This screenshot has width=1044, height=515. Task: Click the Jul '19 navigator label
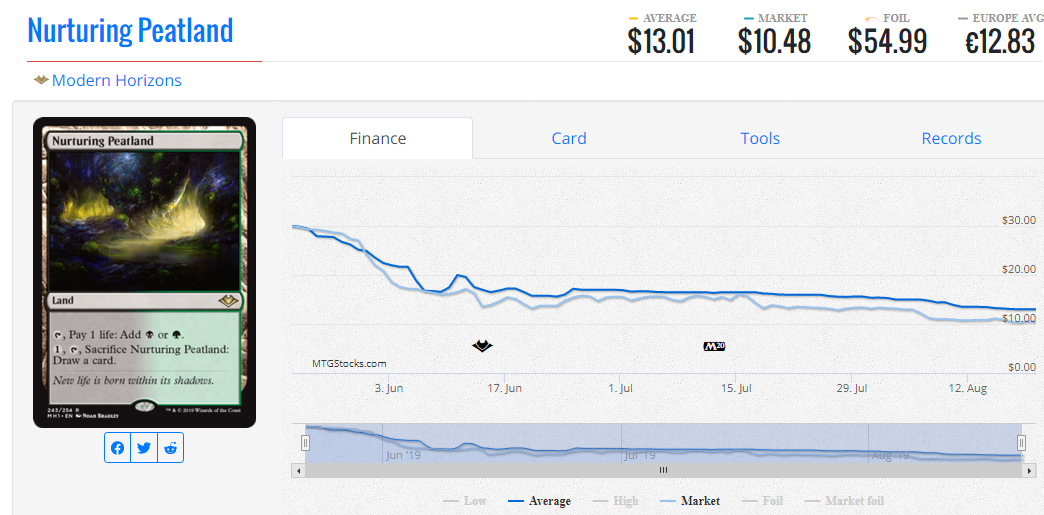pyautogui.click(x=640, y=456)
